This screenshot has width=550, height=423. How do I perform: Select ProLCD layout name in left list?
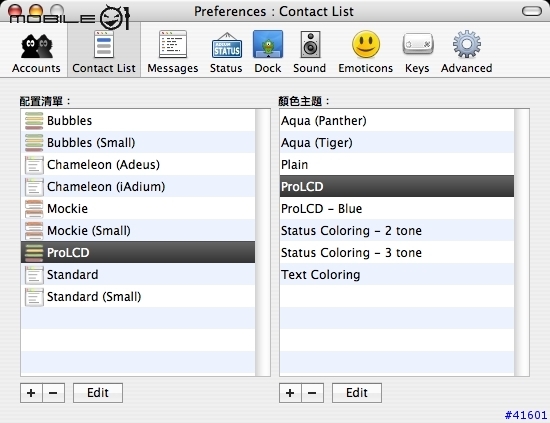tap(68, 253)
